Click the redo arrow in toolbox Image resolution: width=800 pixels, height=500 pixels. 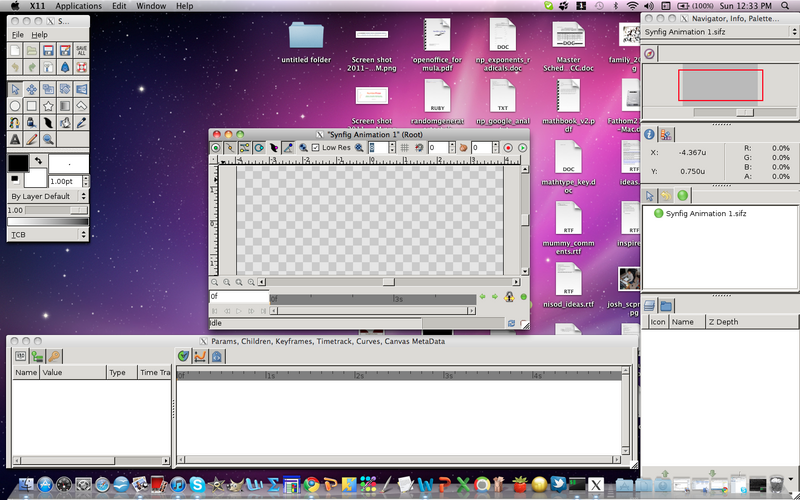pos(32,67)
